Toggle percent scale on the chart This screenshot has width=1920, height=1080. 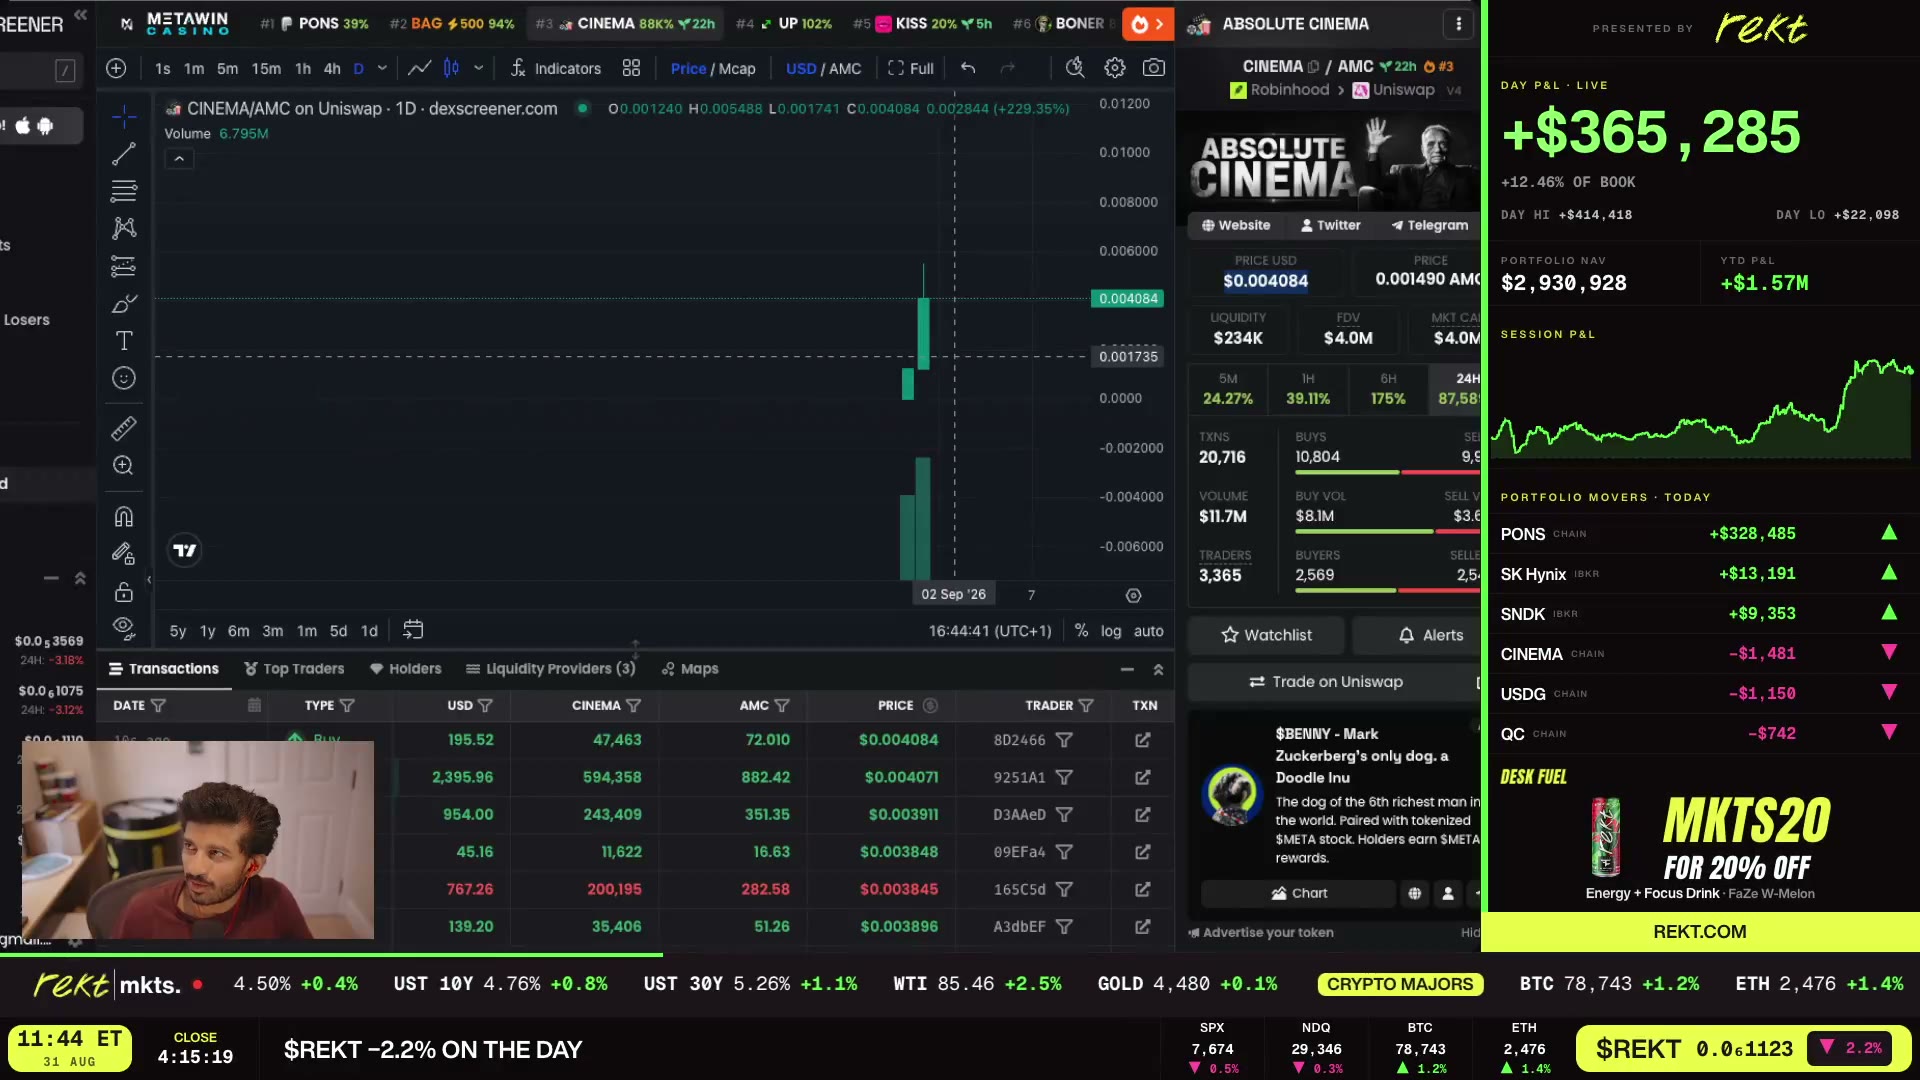[1081, 631]
